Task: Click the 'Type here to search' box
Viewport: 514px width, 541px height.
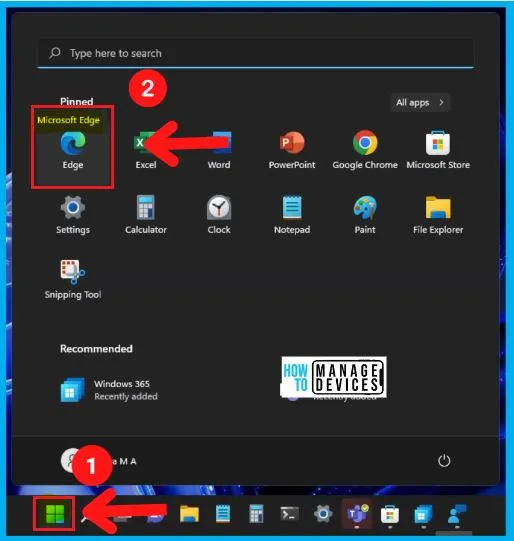Action: (255, 53)
